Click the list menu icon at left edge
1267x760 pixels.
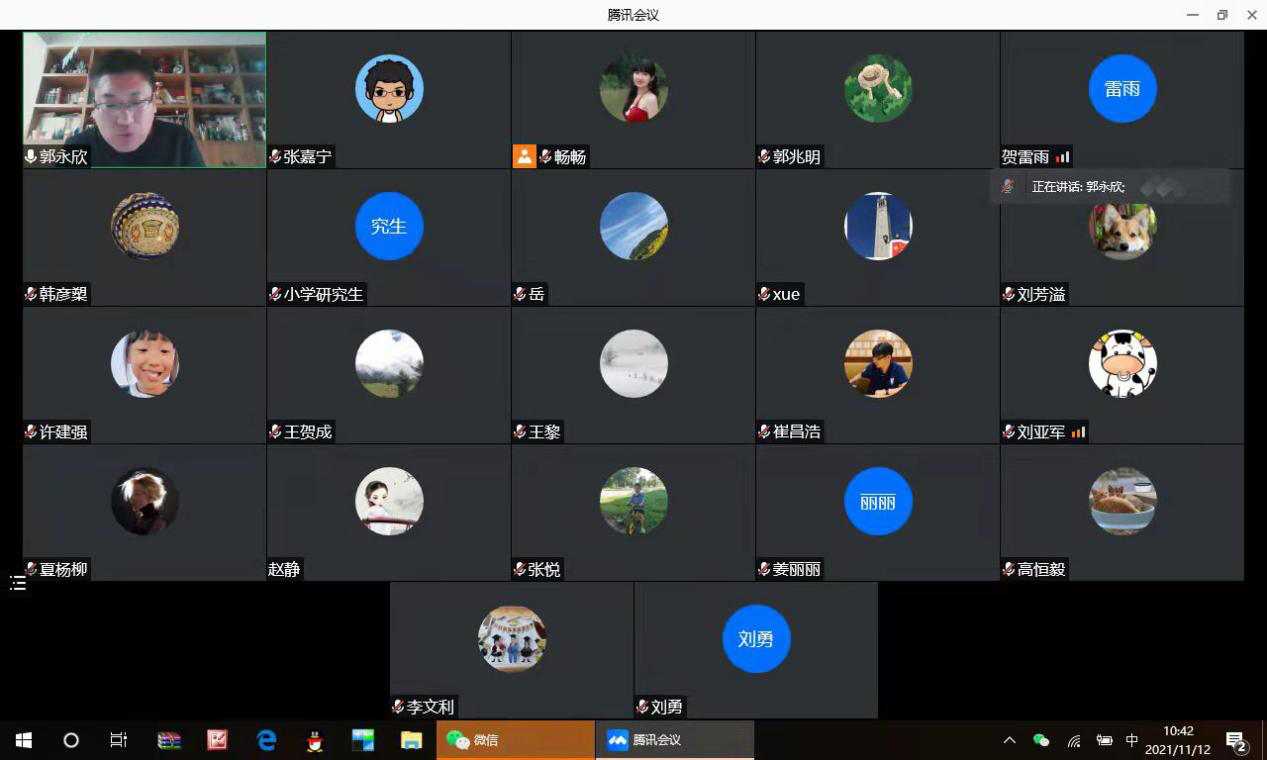(x=18, y=583)
